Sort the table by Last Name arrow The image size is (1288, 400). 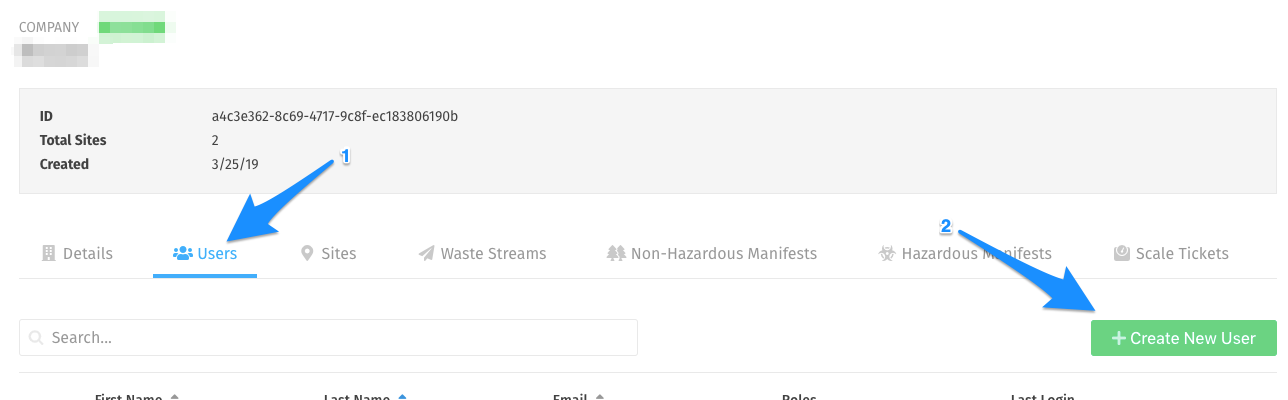[402, 397]
